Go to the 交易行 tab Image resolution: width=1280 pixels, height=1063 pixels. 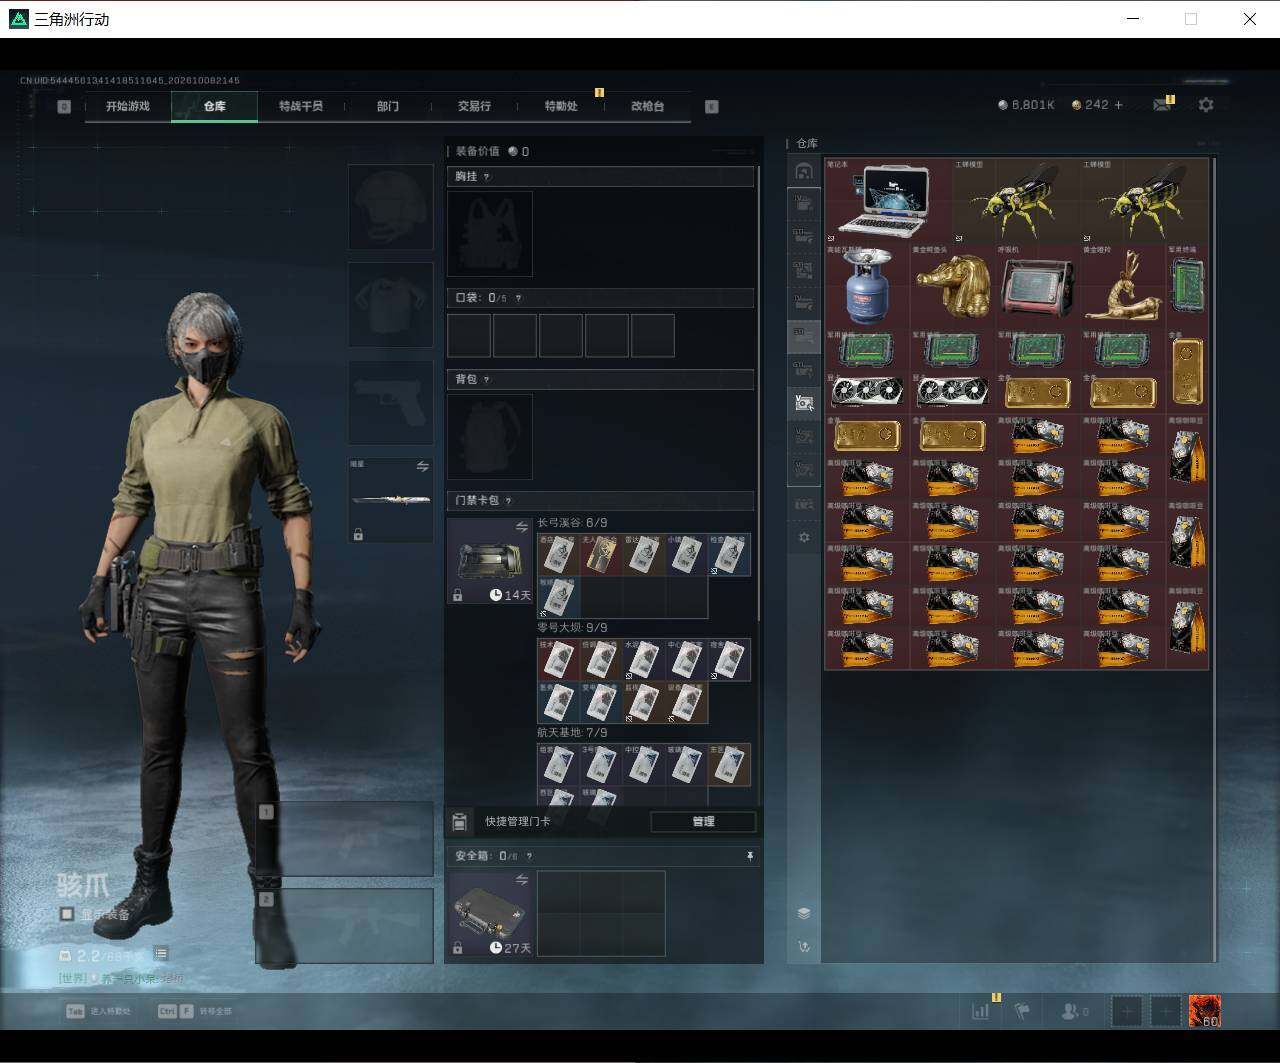[474, 106]
